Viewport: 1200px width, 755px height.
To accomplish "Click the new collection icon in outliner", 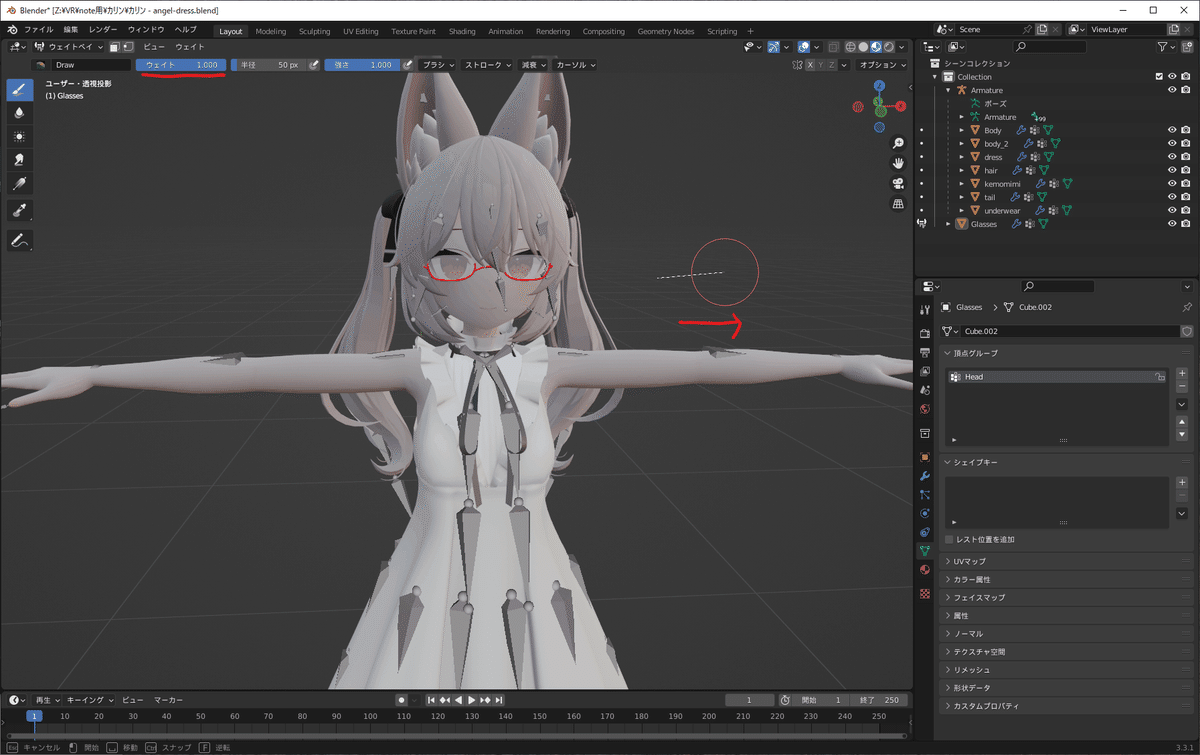I will pos(1188,47).
